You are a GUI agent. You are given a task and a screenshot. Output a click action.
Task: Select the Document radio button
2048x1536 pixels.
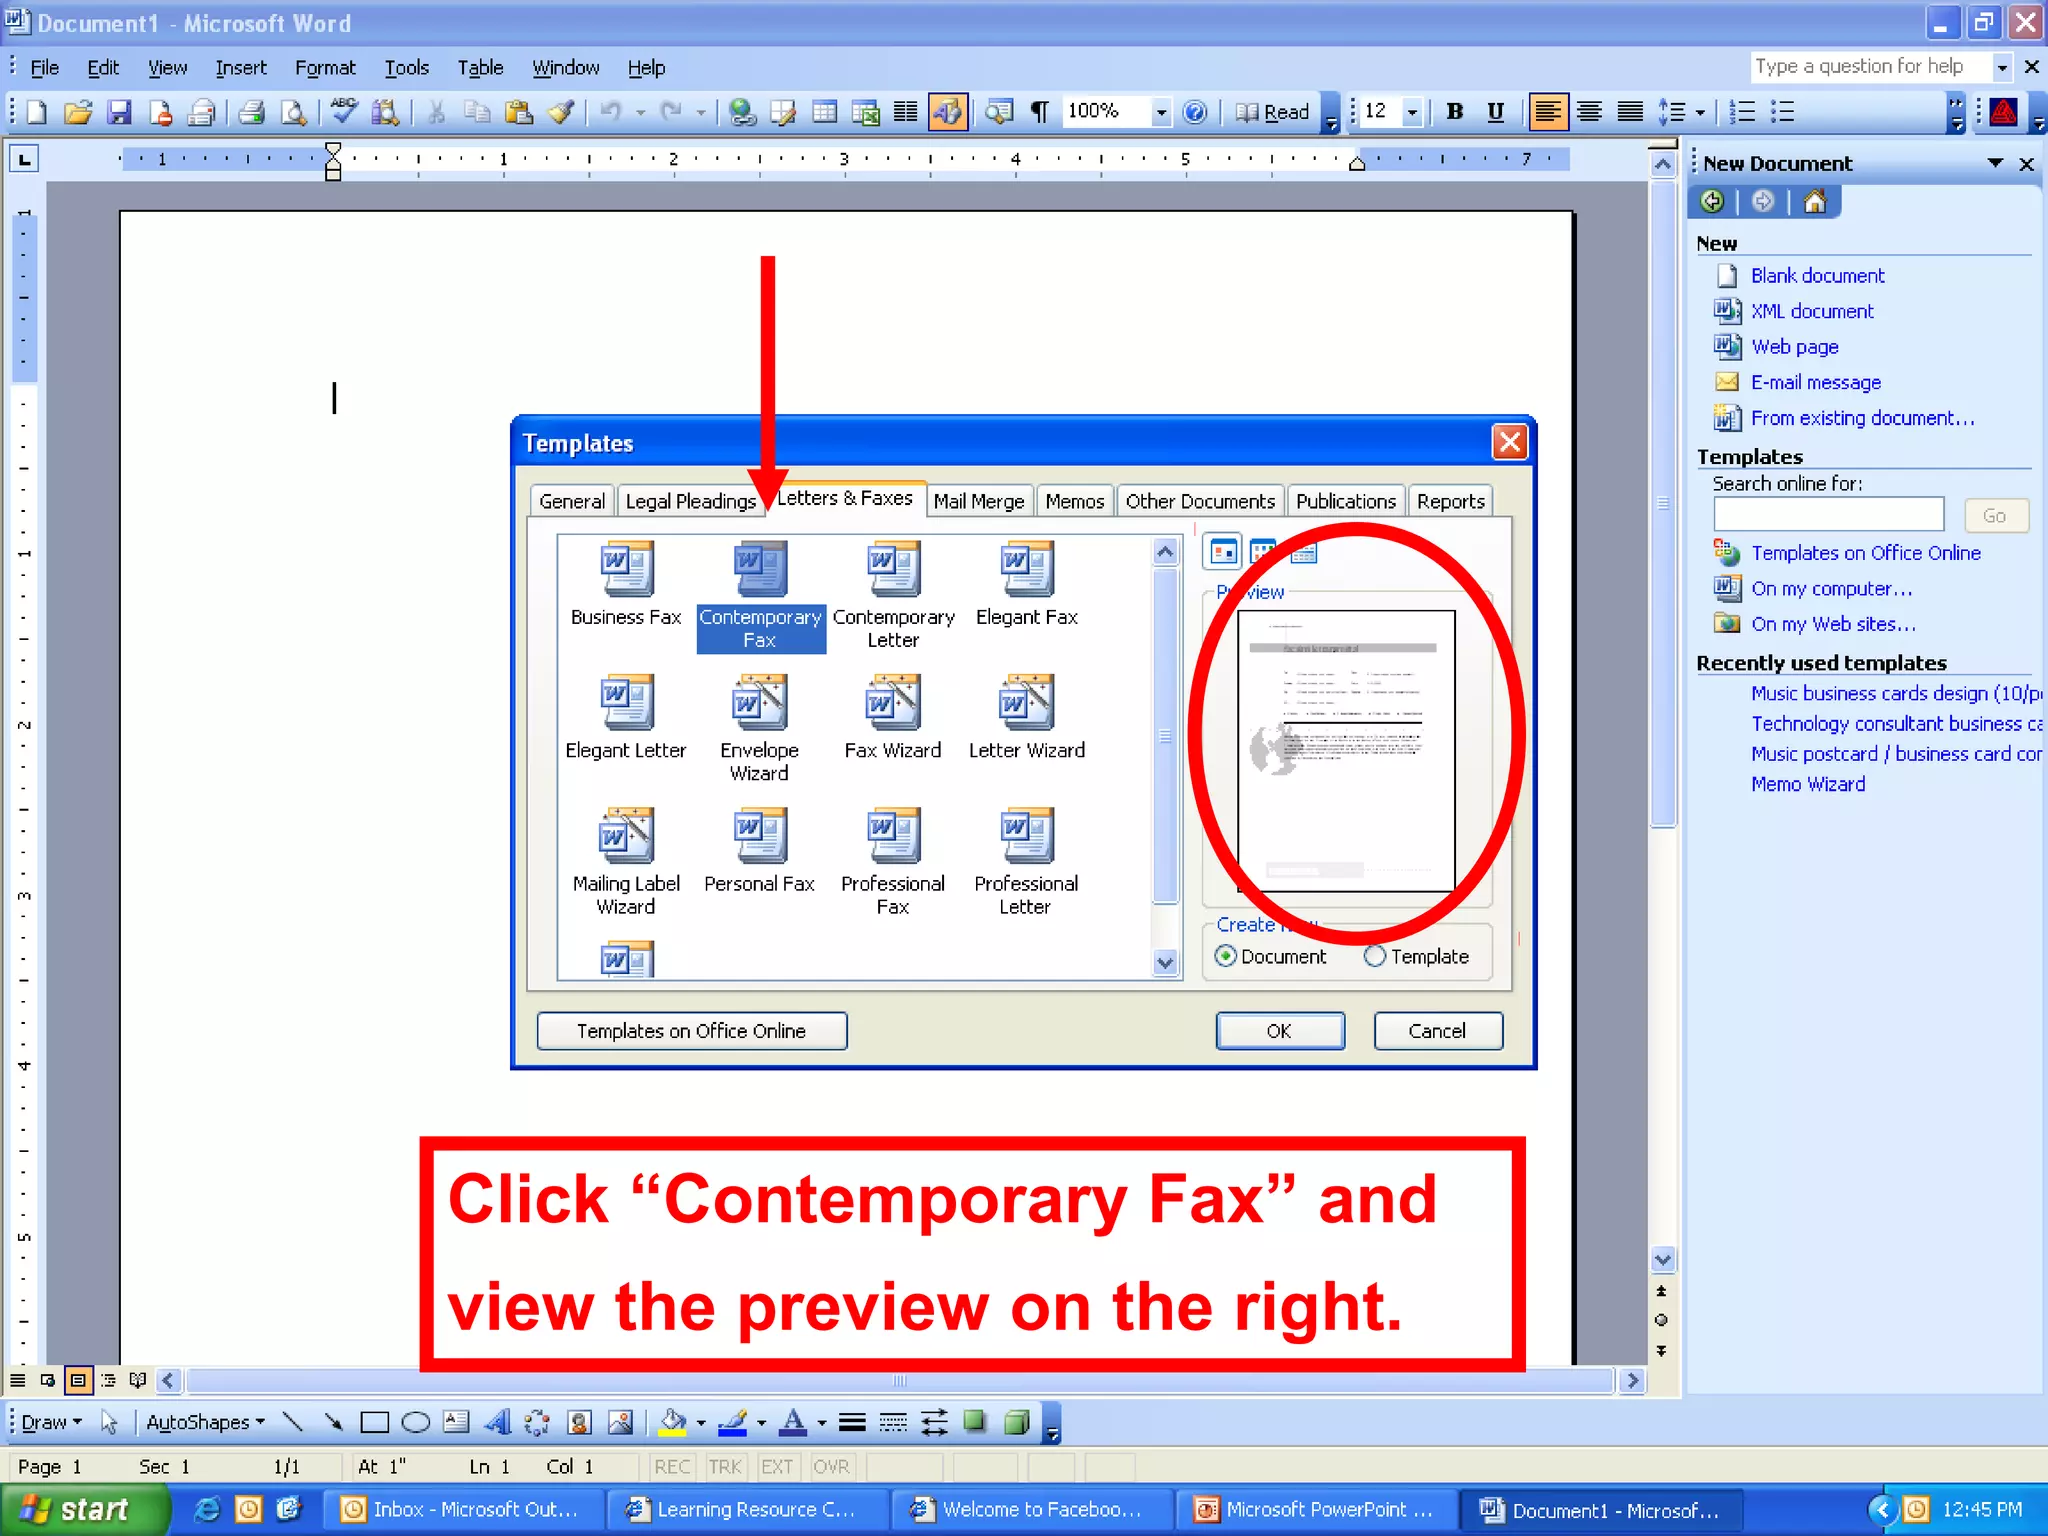pos(1225,956)
